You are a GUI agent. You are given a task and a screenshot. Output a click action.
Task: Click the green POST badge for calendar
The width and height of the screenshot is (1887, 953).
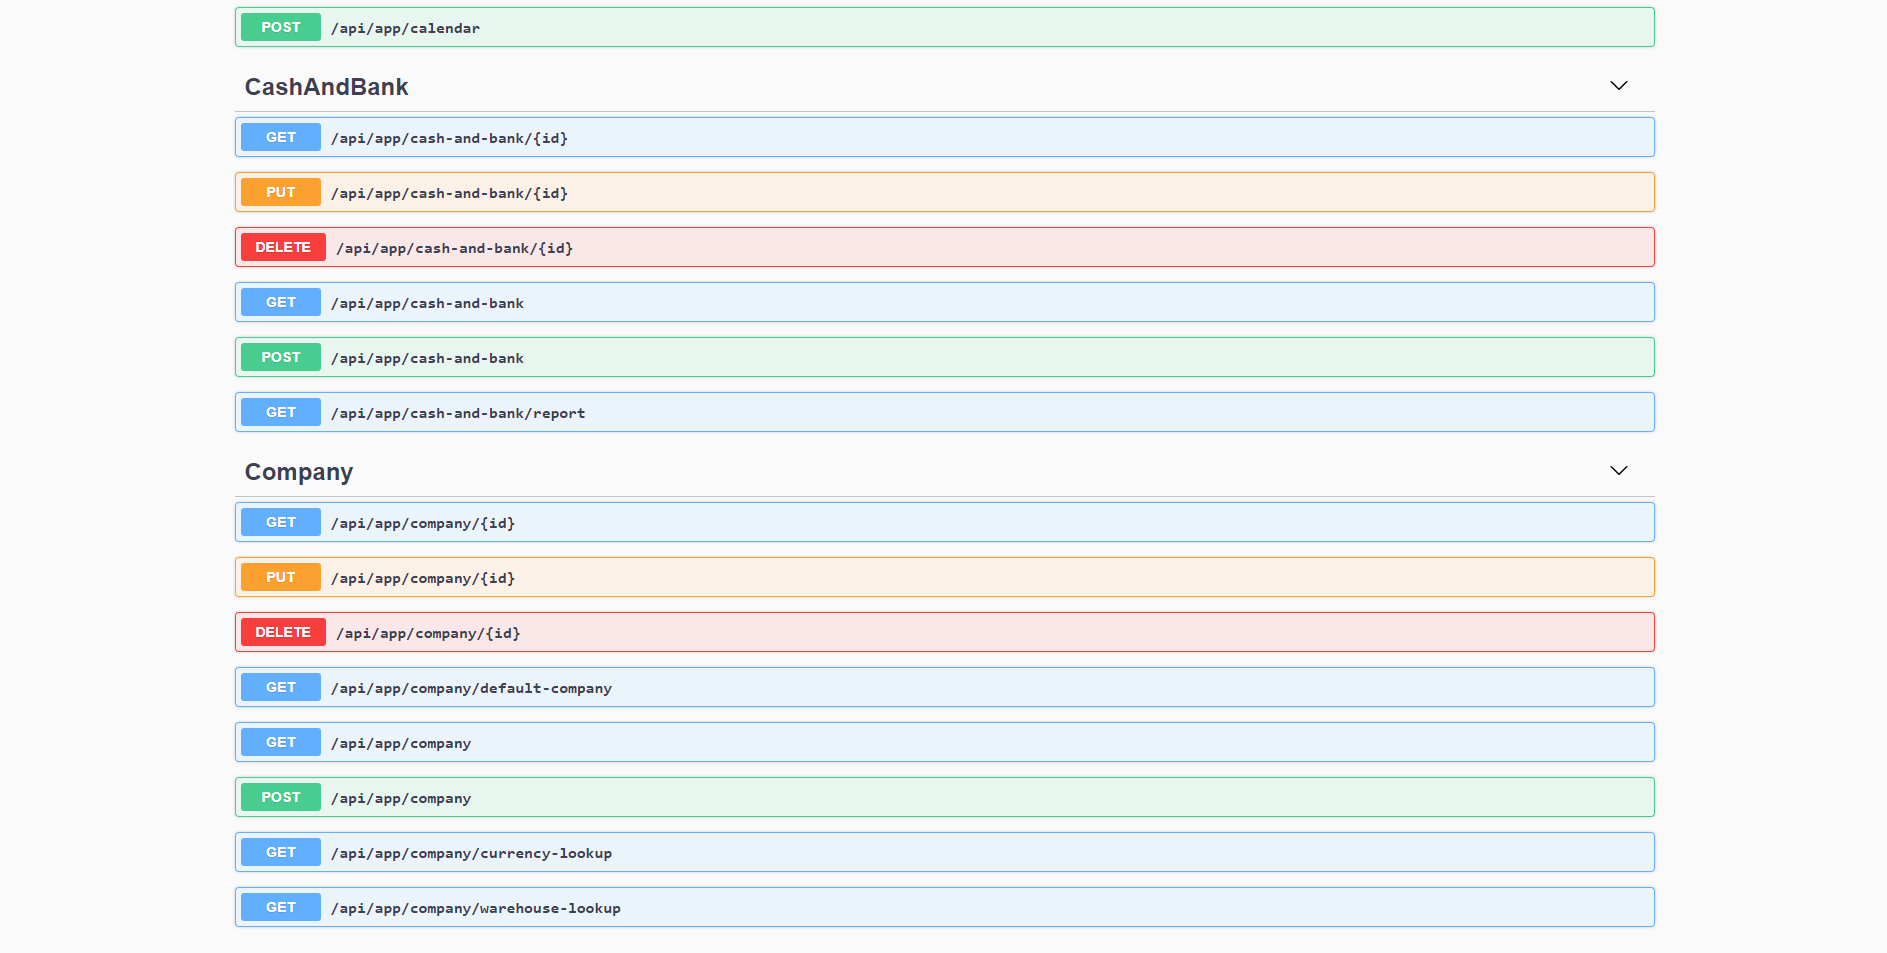pyautogui.click(x=281, y=27)
